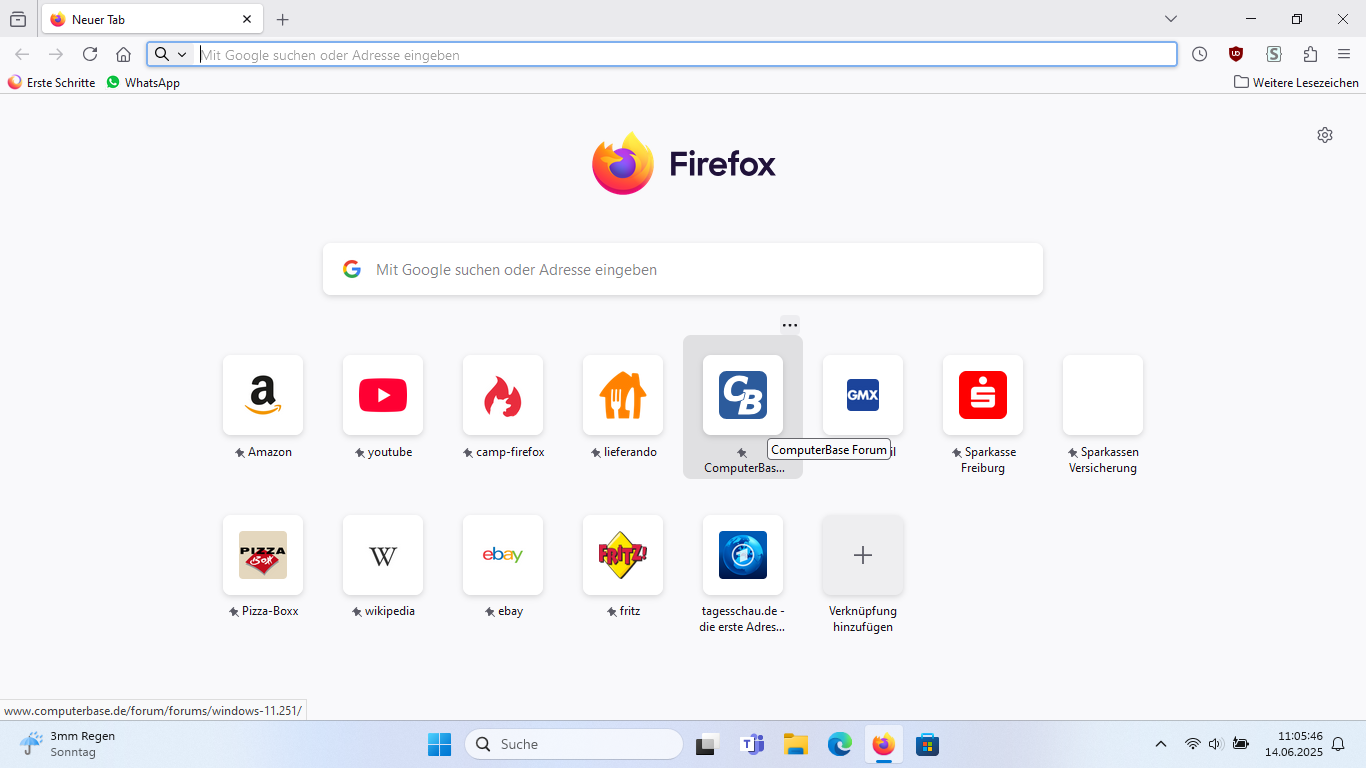
Task: Open File Explorer from the taskbar
Action: coord(795,744)
